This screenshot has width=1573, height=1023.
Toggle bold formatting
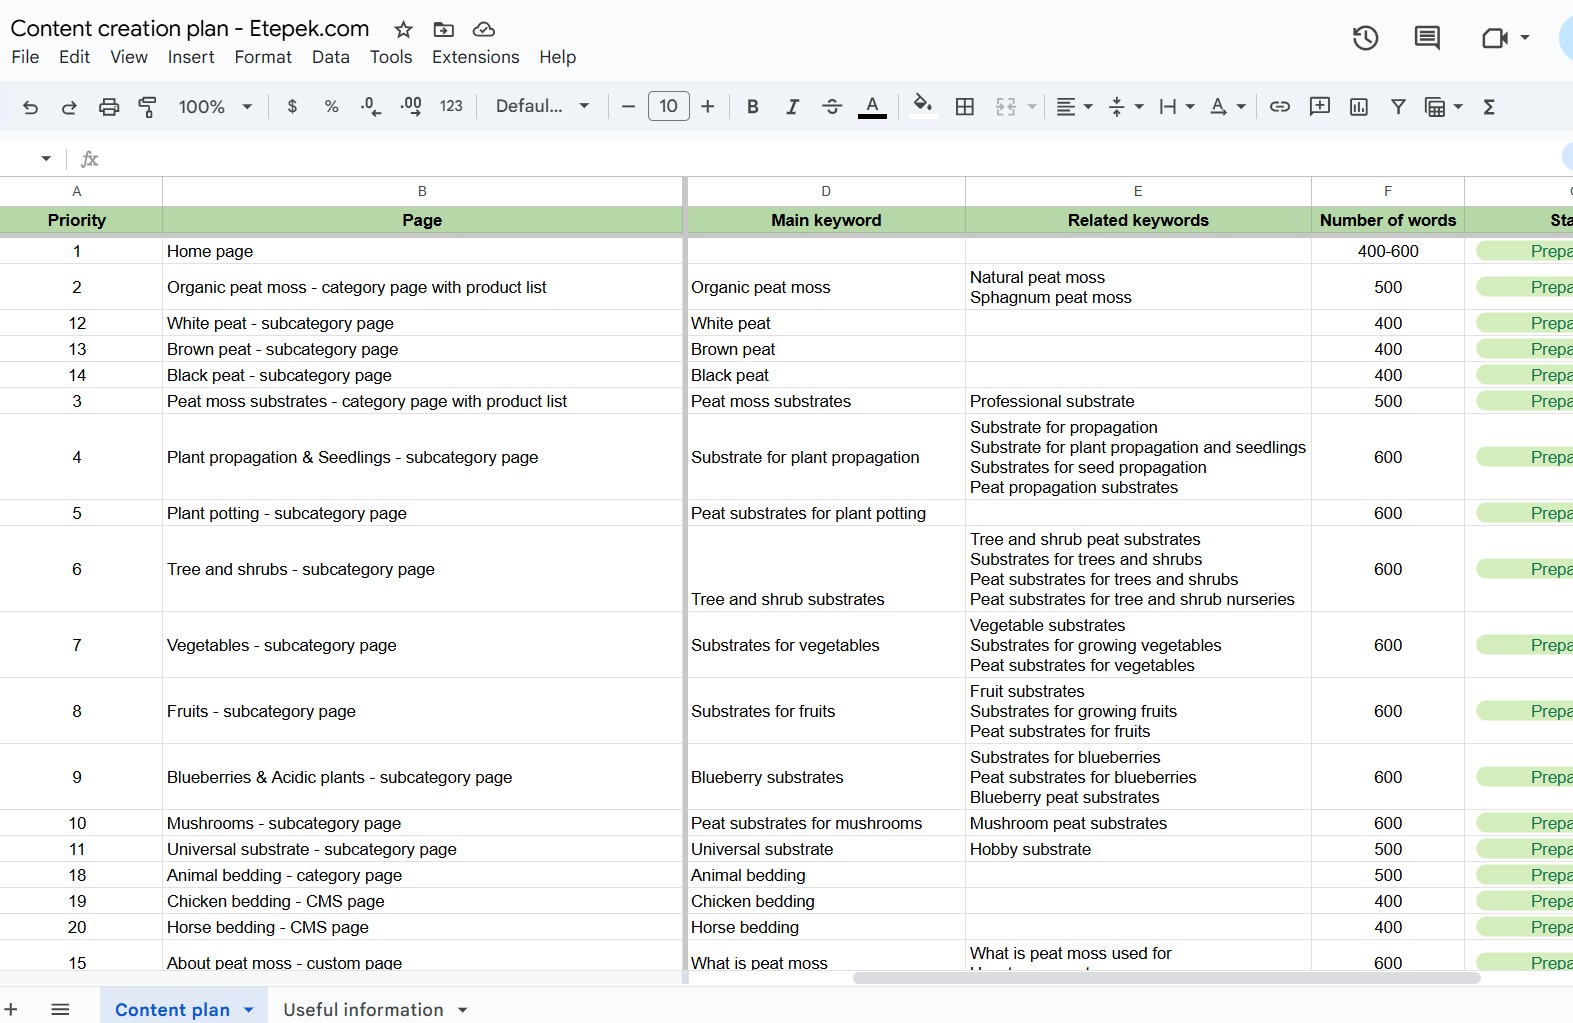[x=753, y=107]
